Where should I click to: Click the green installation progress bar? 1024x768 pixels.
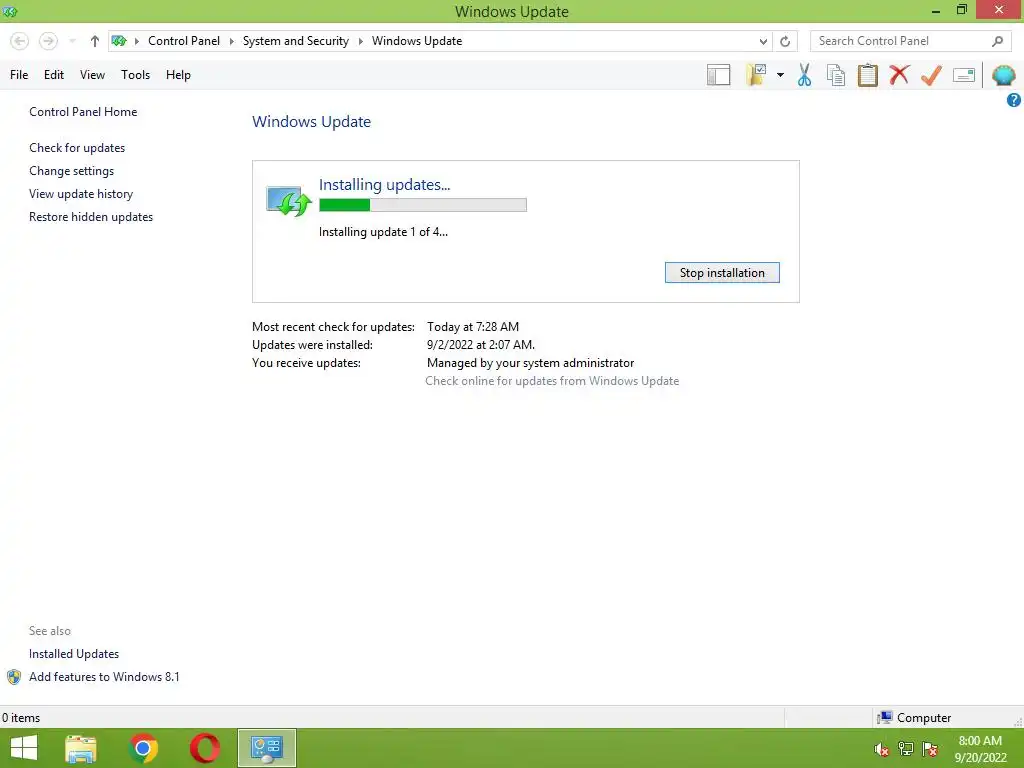pyautogui.click(x=423, y=205)
